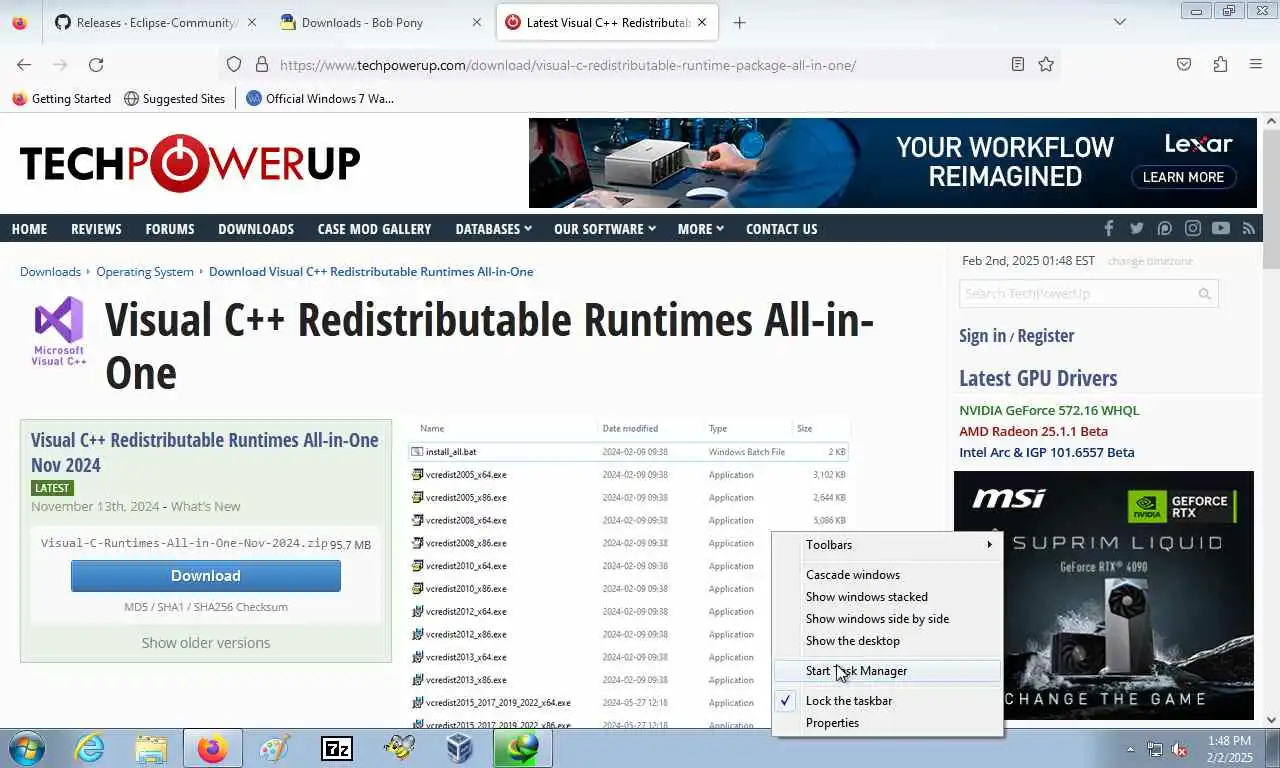Click the Operating System breadcrumb link
The image size is (1280, 768).
point(145,271)
